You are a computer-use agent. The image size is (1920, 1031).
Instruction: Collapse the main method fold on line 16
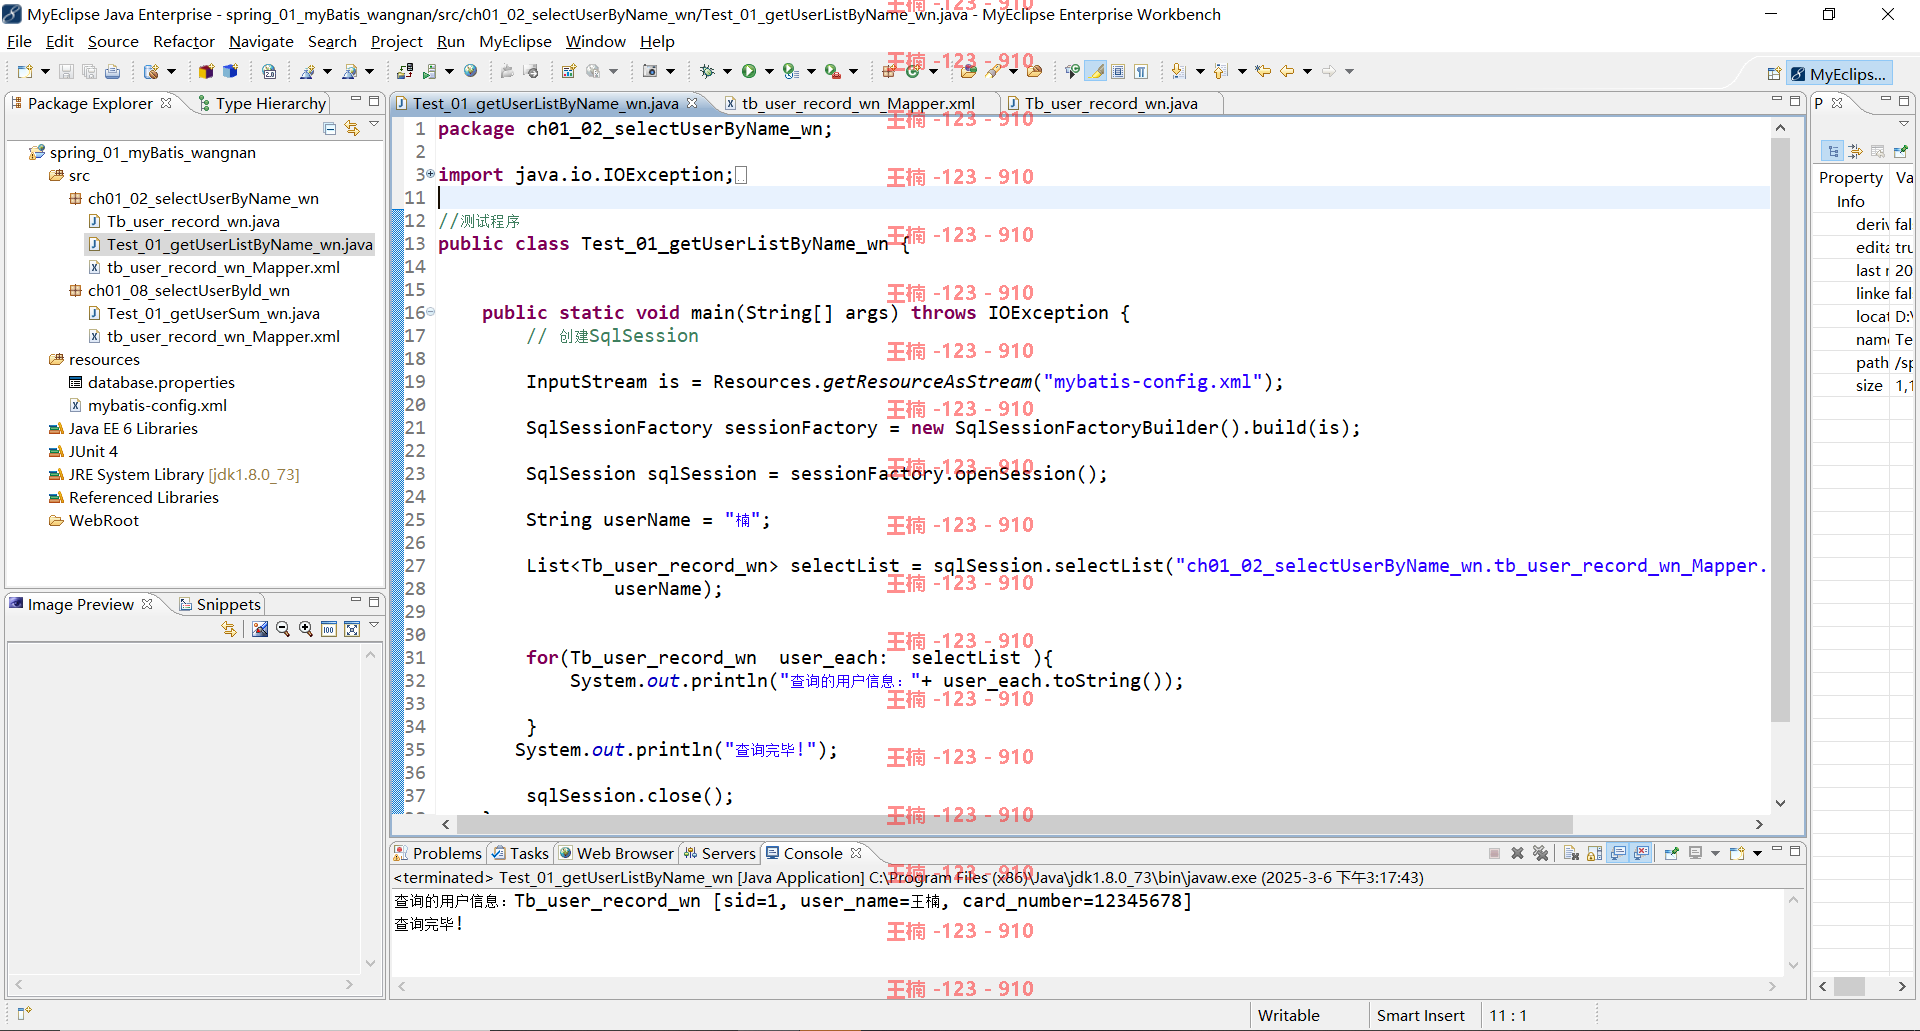[x=431, y=312]
